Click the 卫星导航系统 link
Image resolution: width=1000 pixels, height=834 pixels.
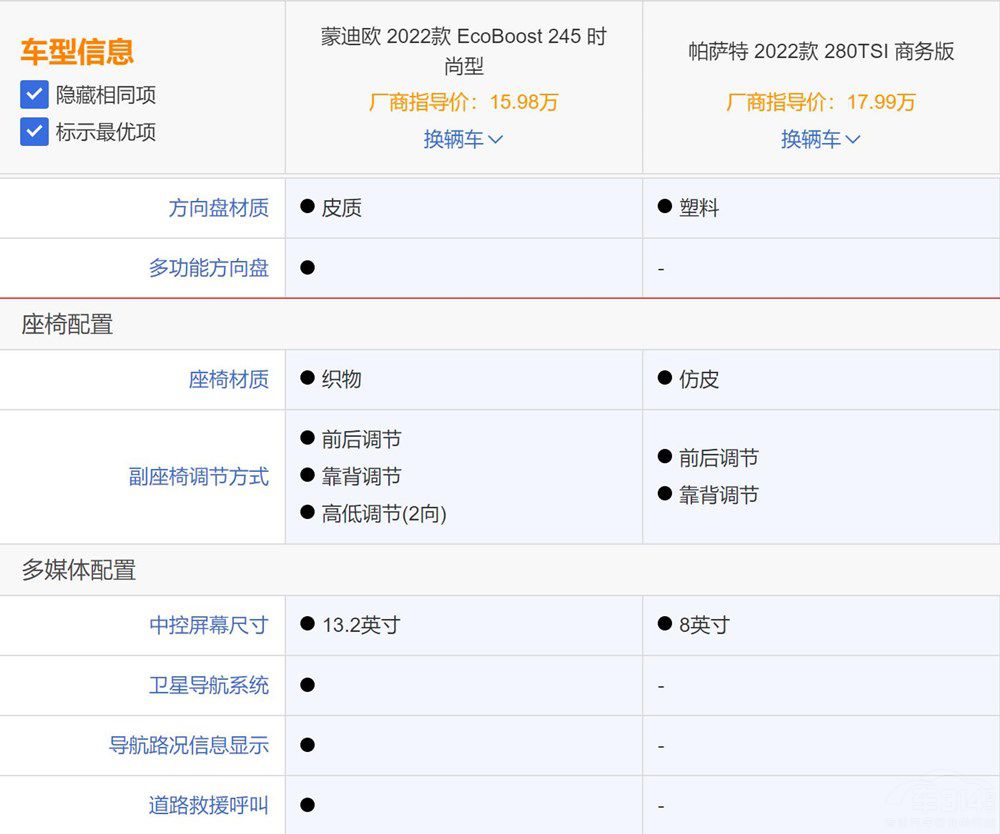pyautogui.click(x=208, y=686)
